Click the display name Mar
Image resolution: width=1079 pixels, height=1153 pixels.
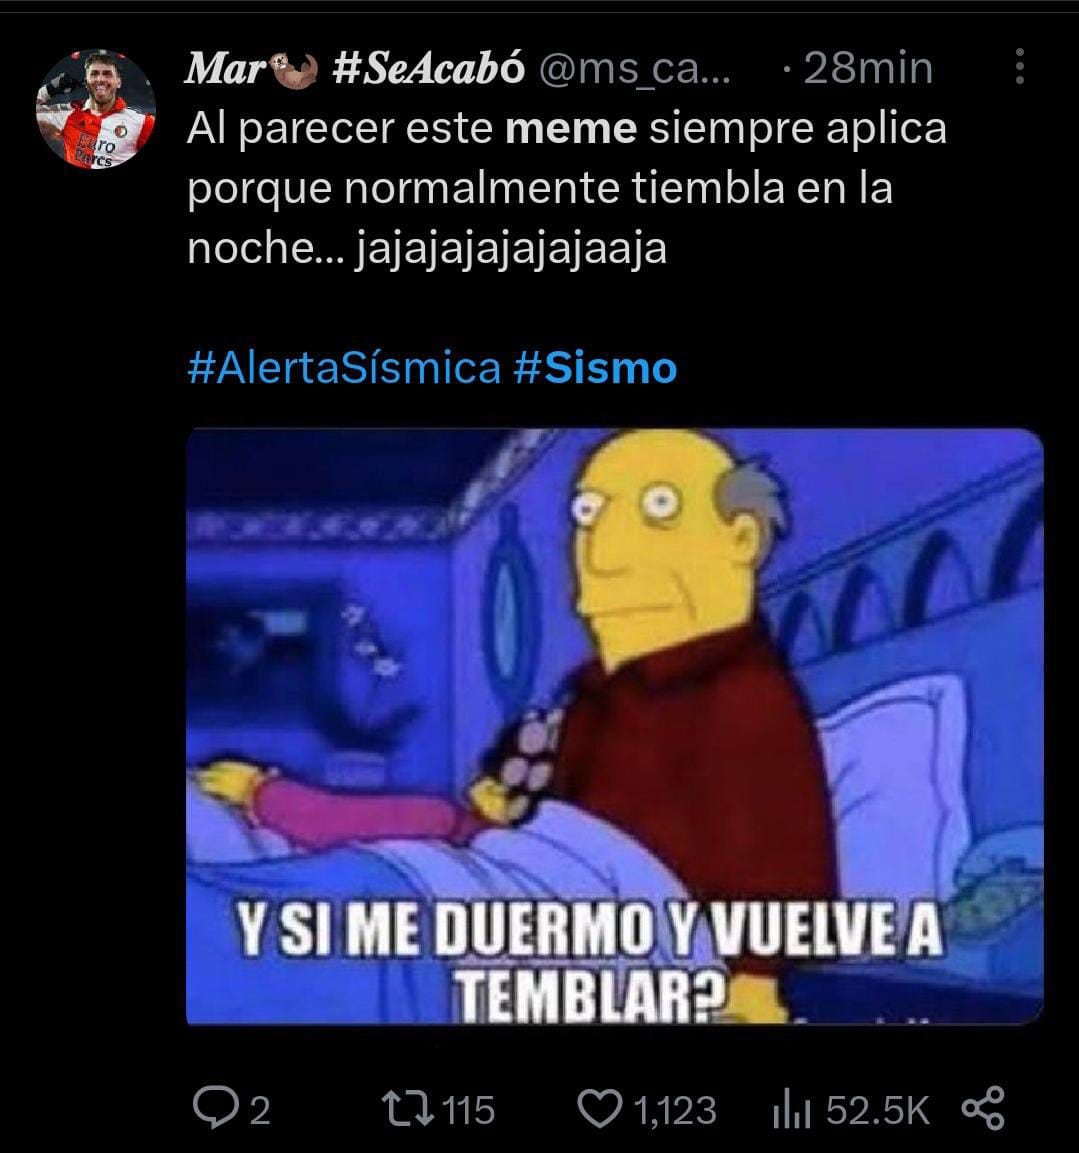(x=226, y=69)
